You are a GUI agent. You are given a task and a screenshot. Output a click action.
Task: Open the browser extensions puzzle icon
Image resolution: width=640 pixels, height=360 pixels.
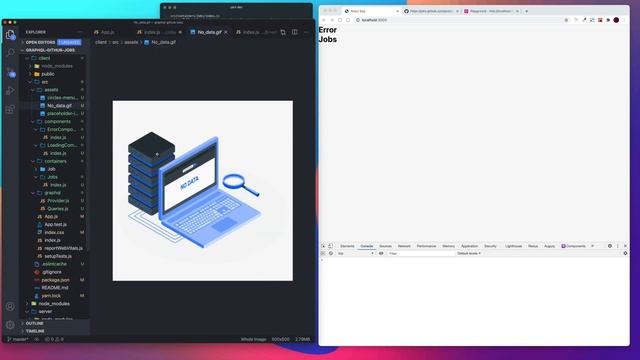click(608, 20)
